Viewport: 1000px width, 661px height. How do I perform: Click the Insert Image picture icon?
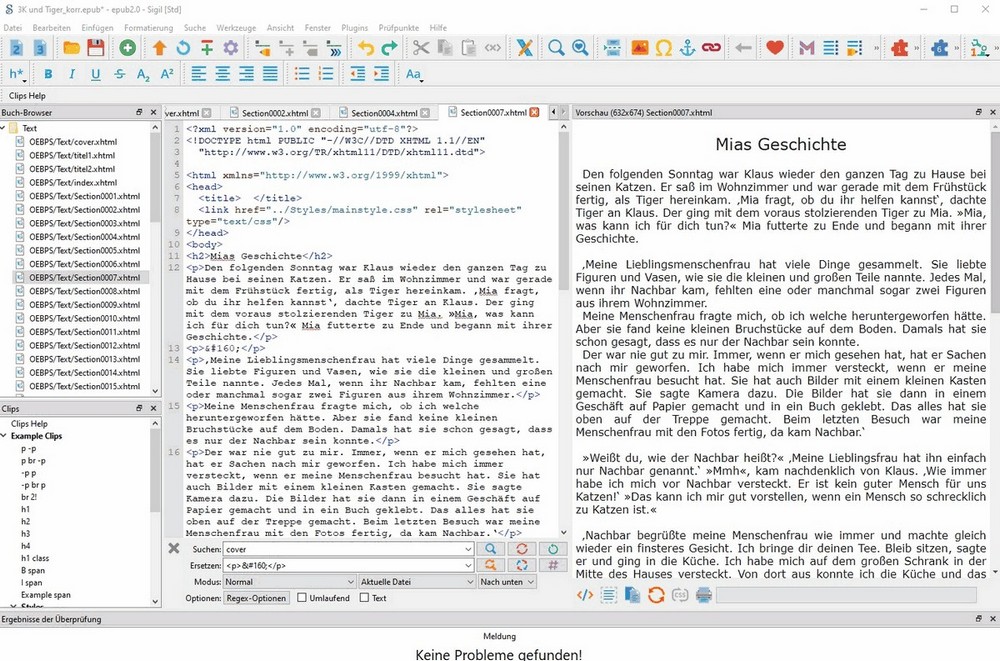639,47
